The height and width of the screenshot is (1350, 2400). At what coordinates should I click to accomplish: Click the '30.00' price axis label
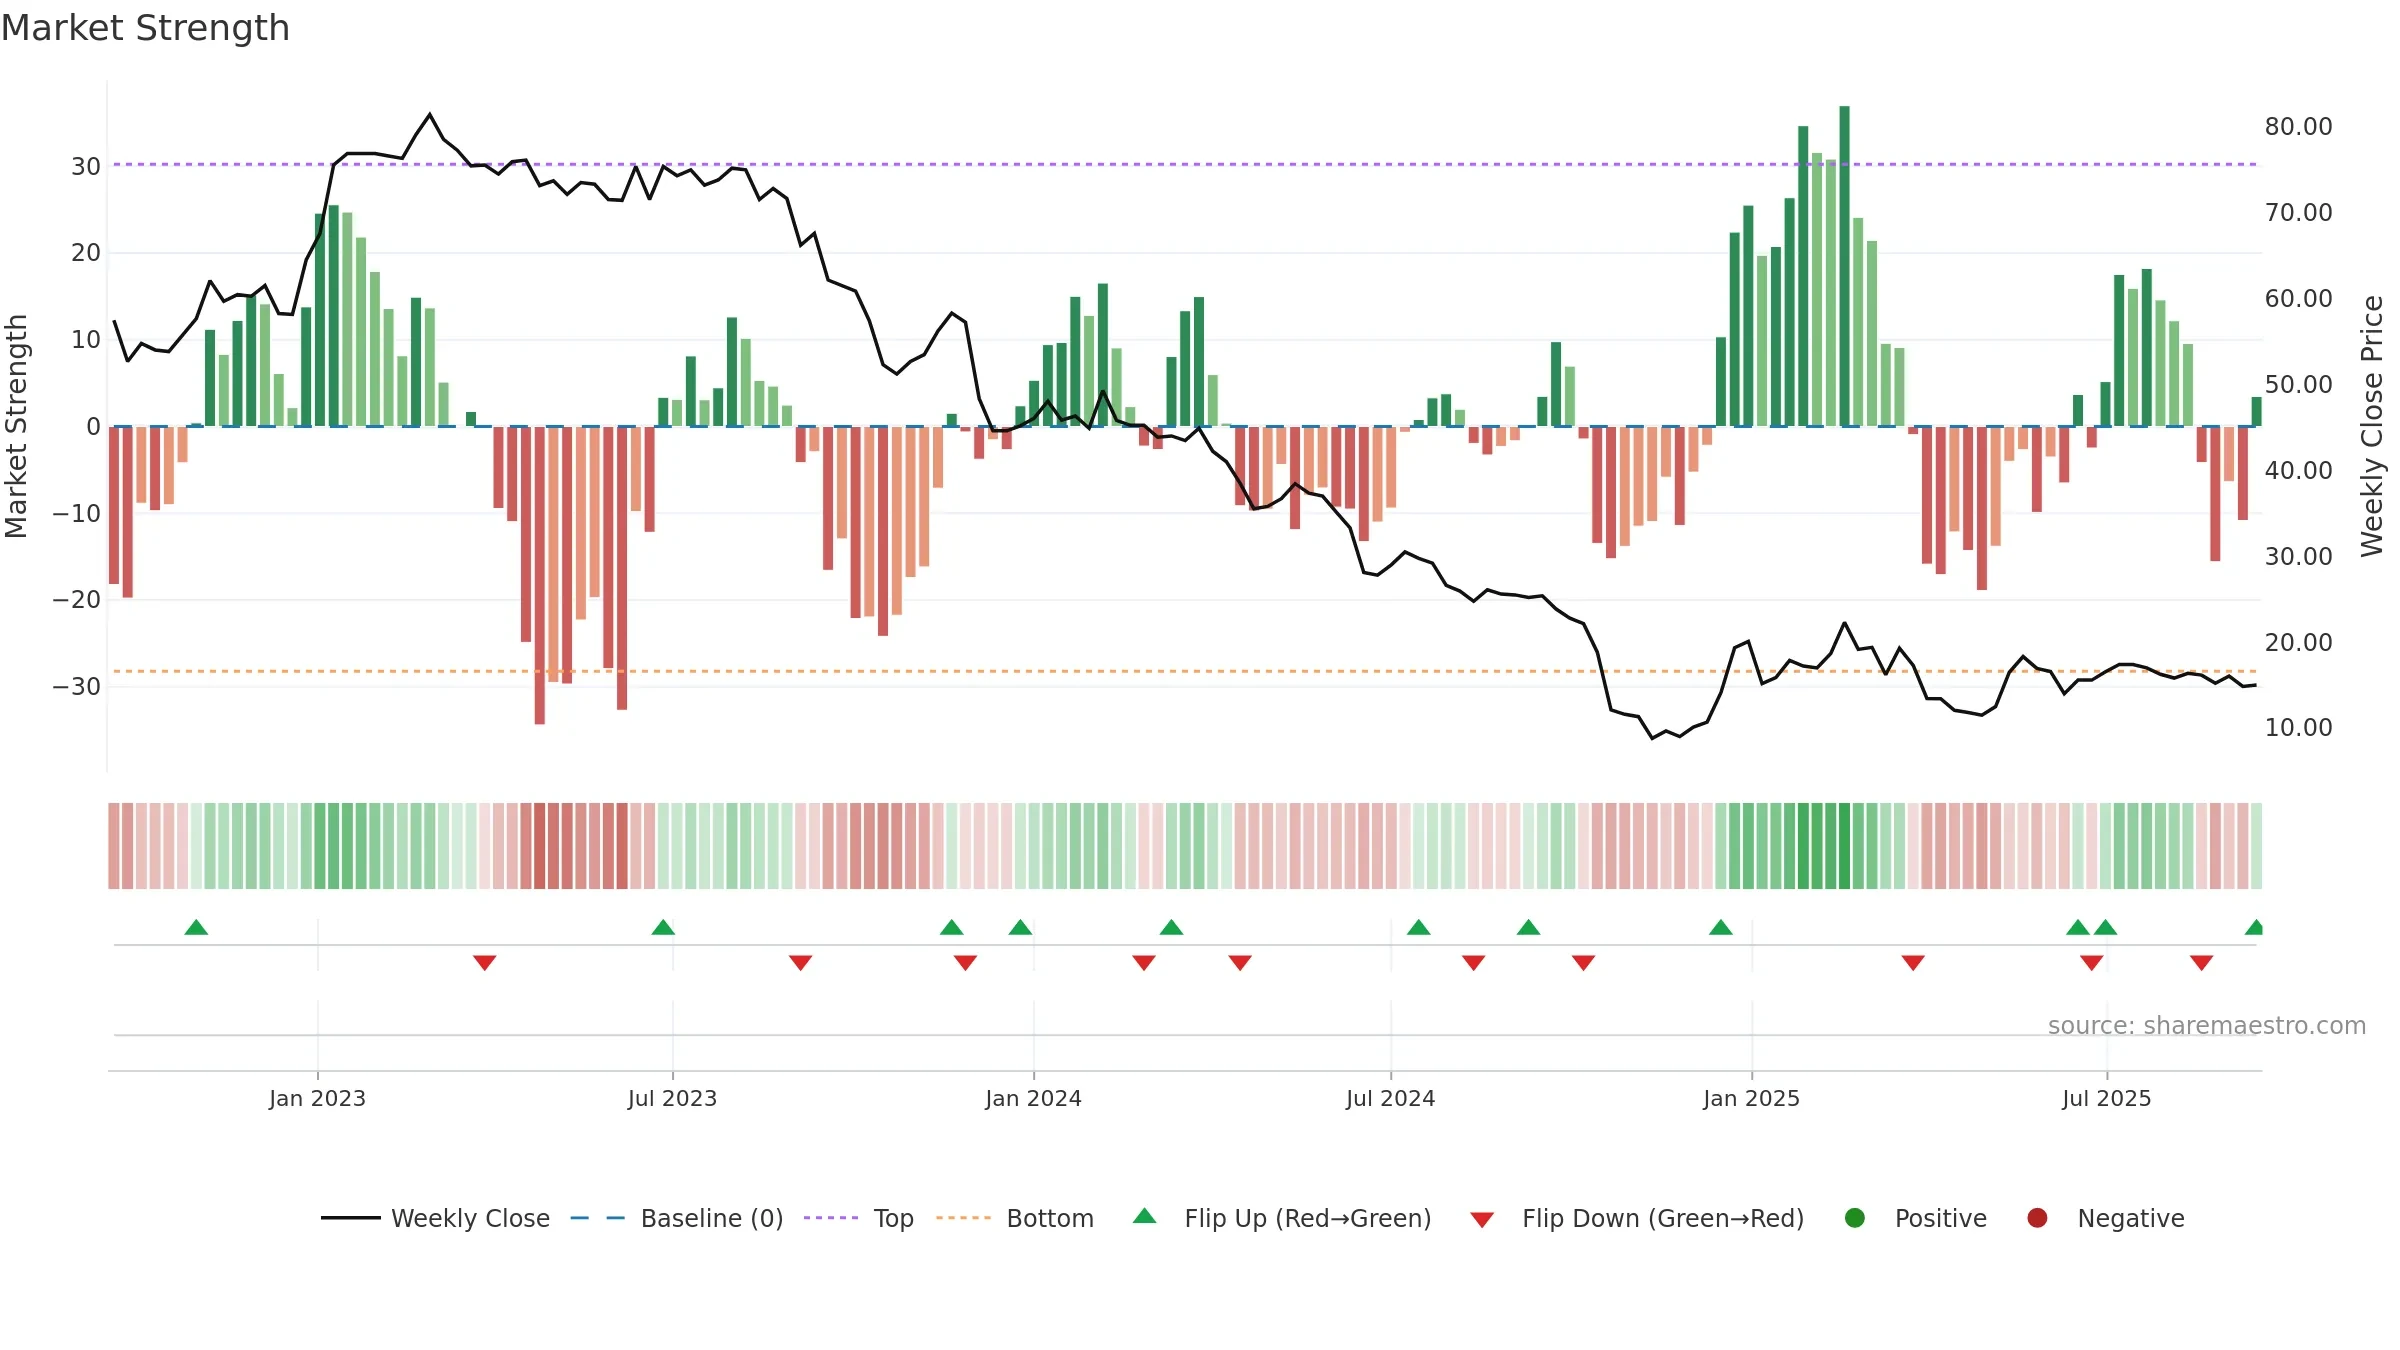tap(2299, 556)
